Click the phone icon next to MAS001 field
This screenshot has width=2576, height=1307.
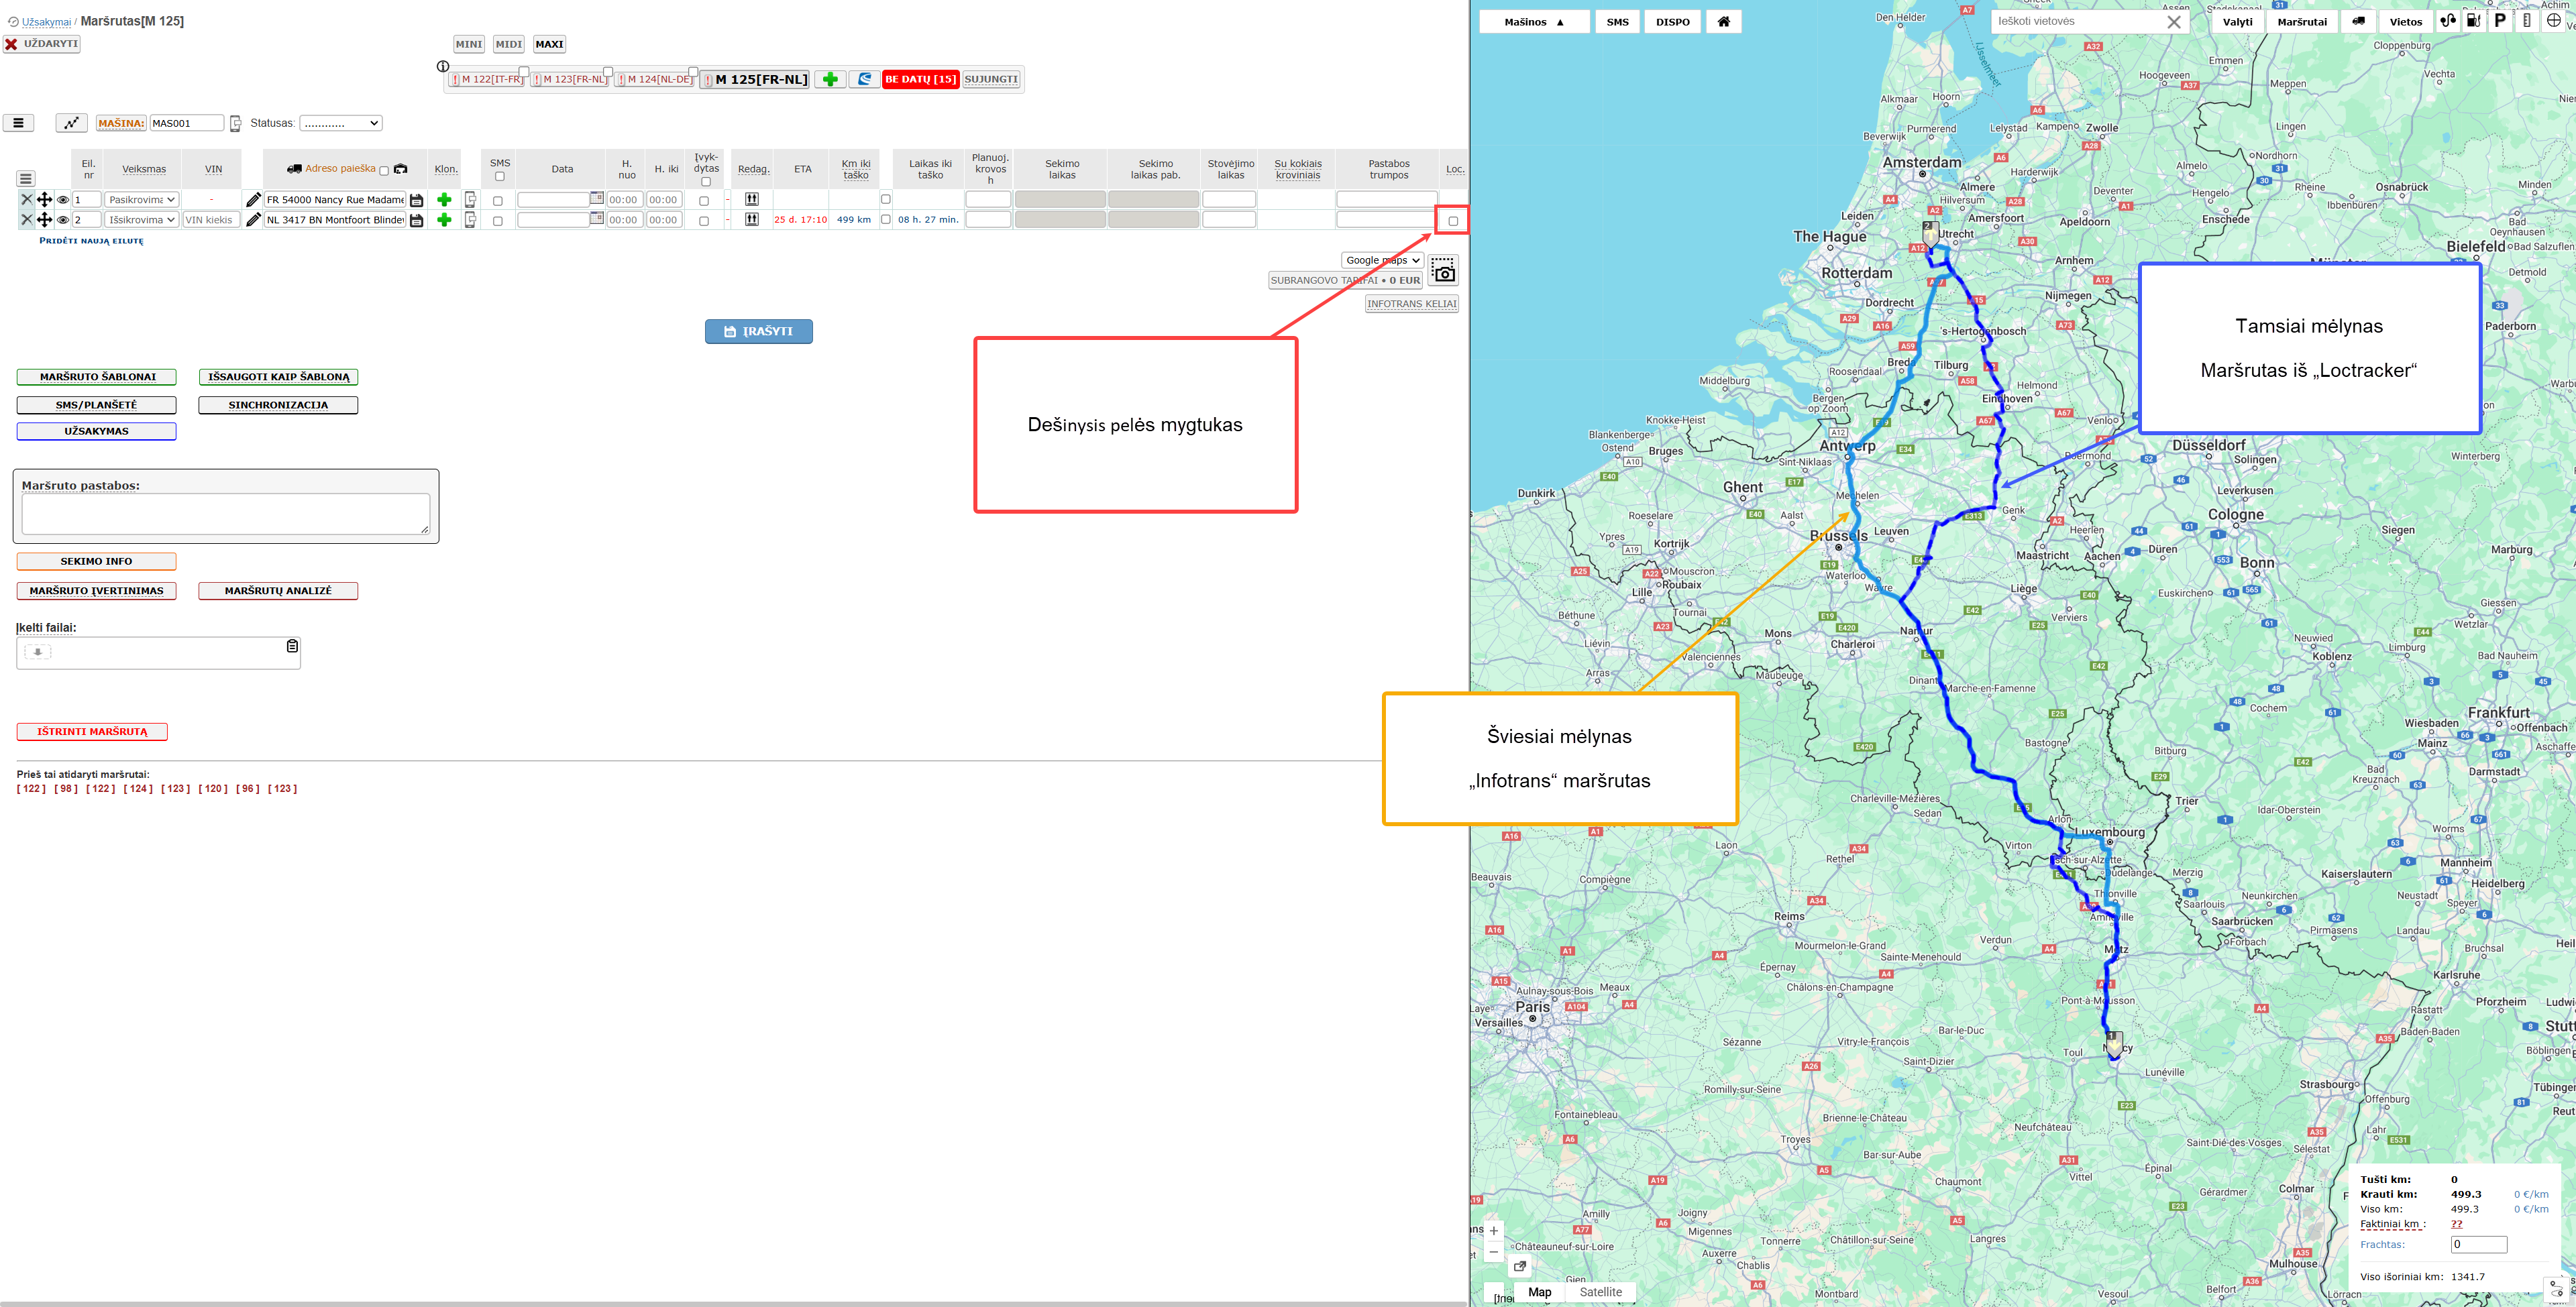[x=236, y=123]
